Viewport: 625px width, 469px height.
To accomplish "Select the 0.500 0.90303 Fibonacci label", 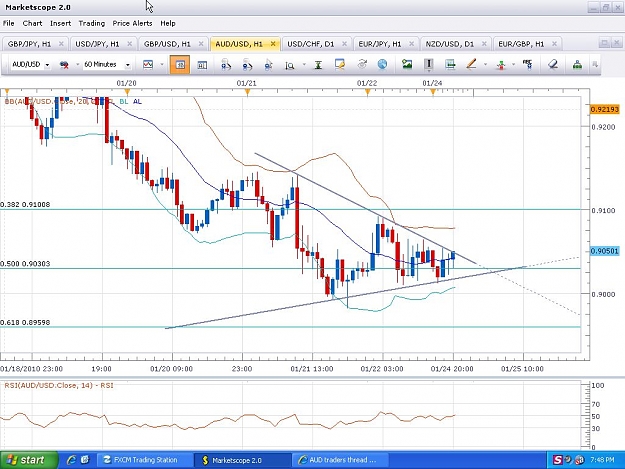I will click(25, 264).
